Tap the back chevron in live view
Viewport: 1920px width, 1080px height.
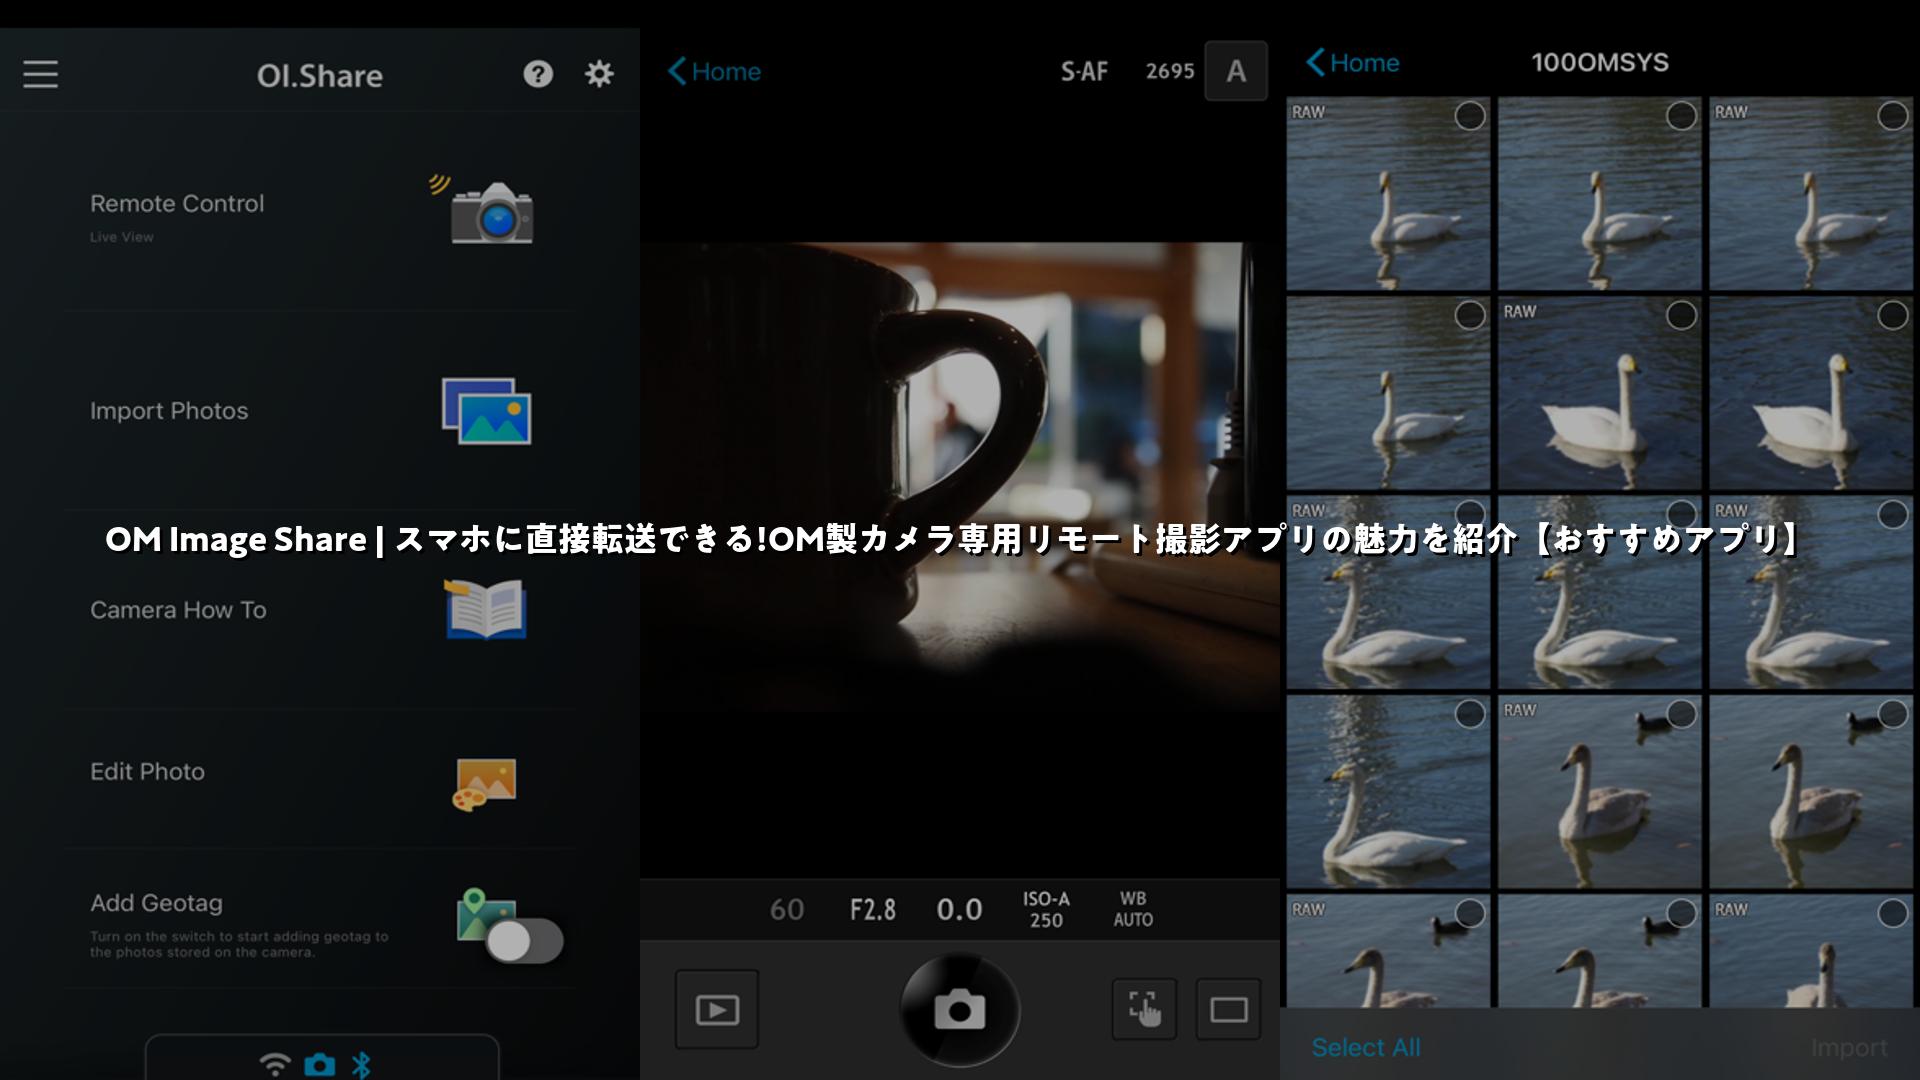click(677, 72)
